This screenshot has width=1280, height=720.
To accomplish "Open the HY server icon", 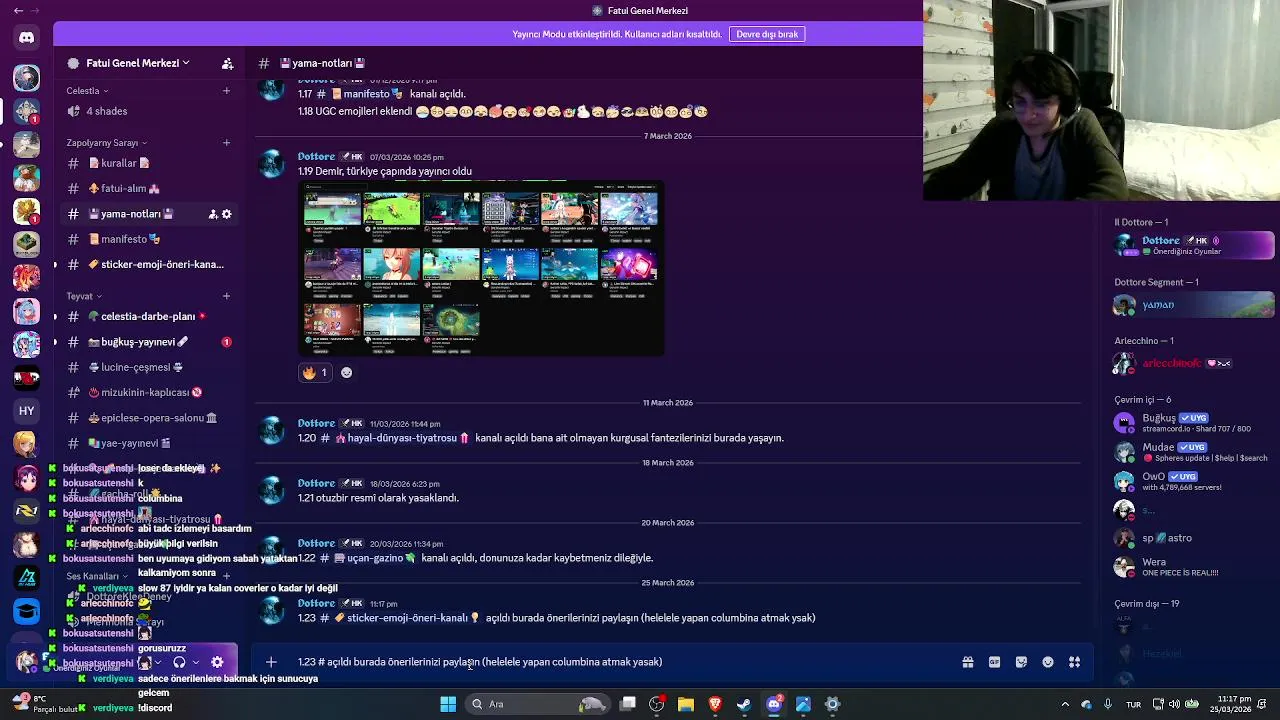I will pos(27,411).
